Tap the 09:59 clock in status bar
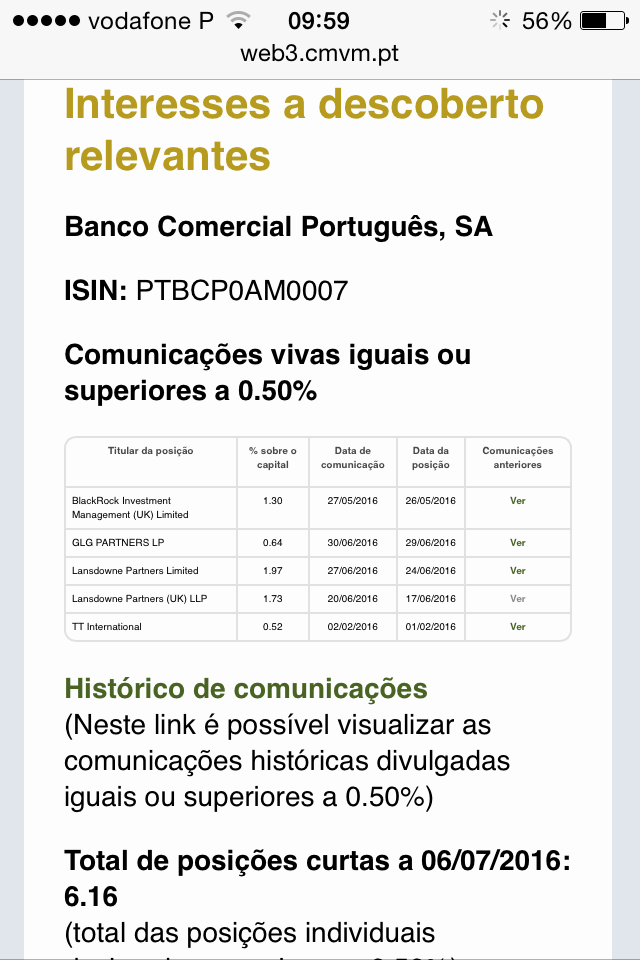Image resolution: width=640 pixels, height=960 pixels. coord(318,20)
